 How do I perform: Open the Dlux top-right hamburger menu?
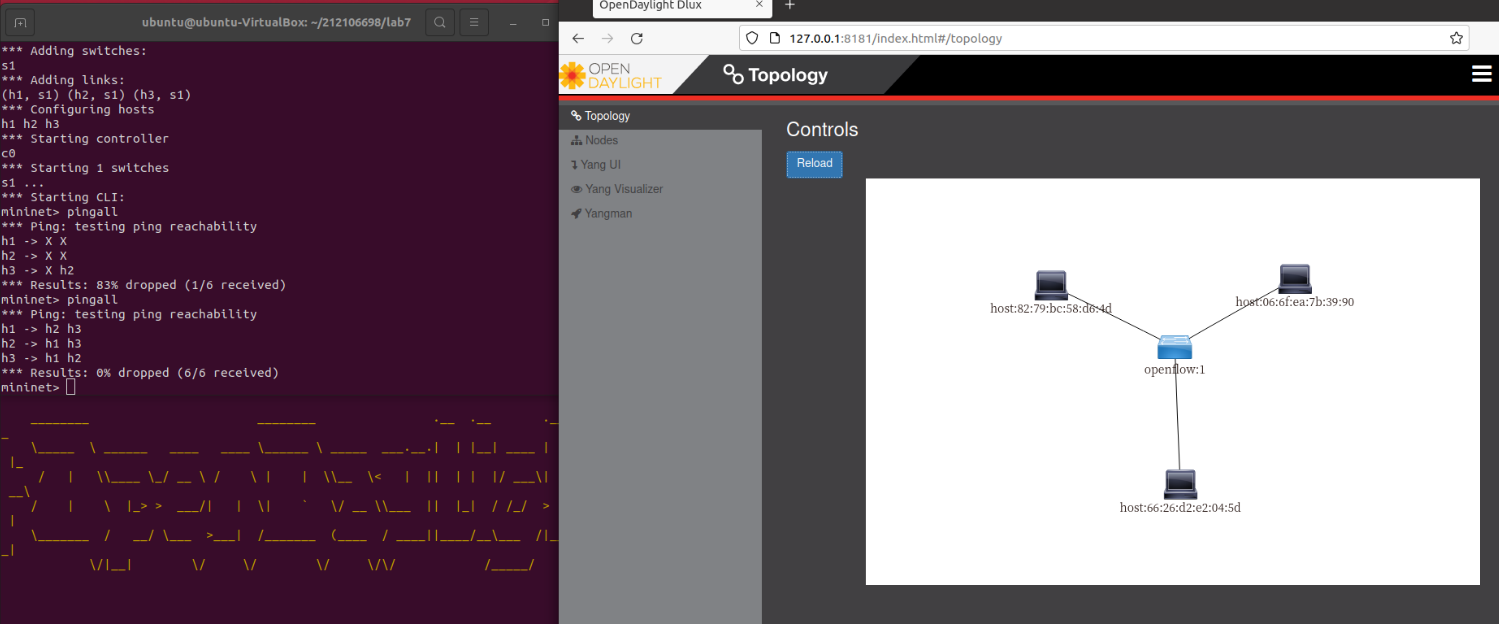point(1482,74)
